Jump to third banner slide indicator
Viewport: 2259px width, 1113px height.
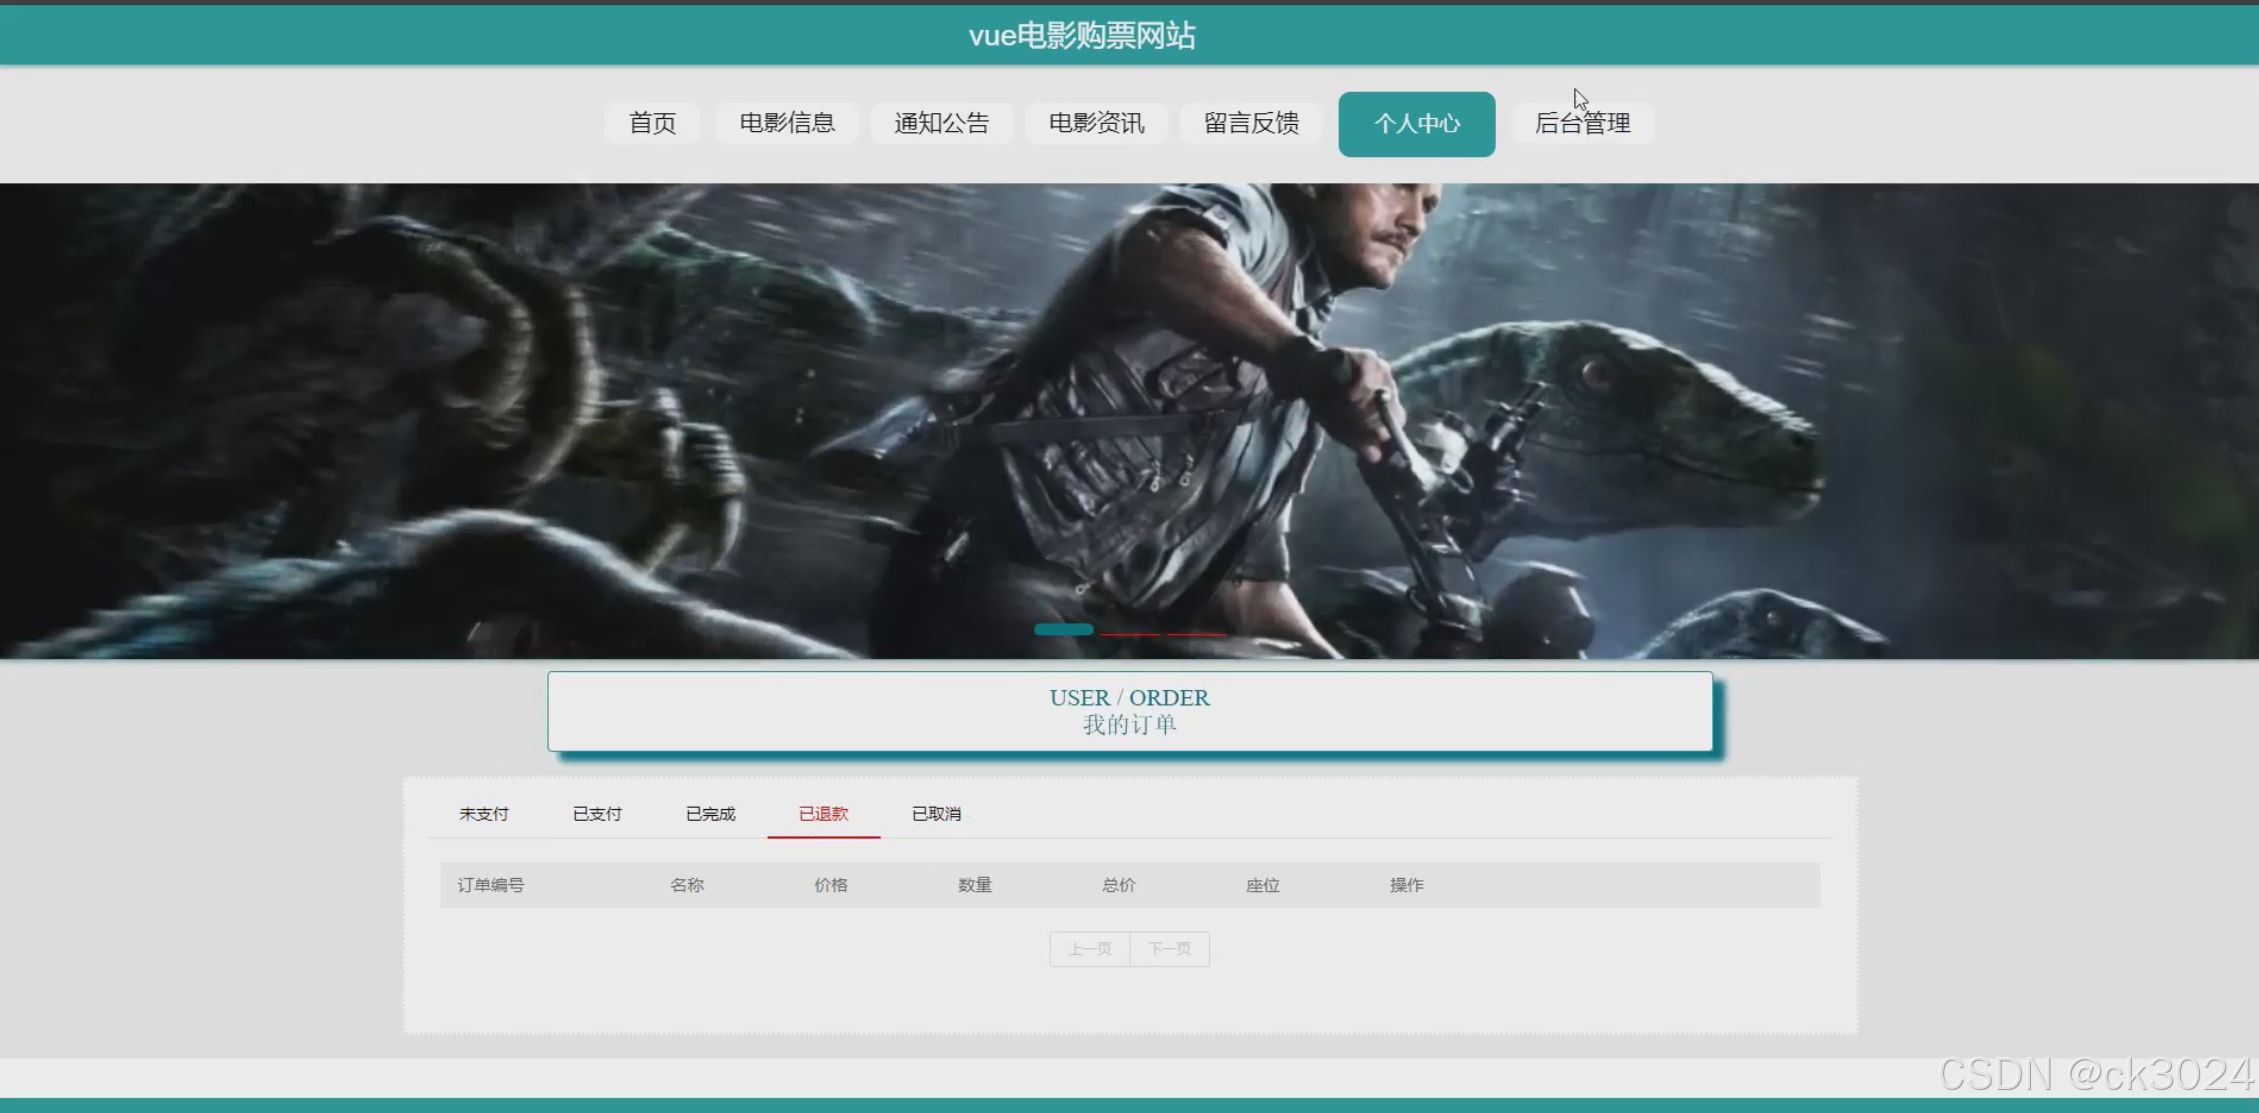1196,633
